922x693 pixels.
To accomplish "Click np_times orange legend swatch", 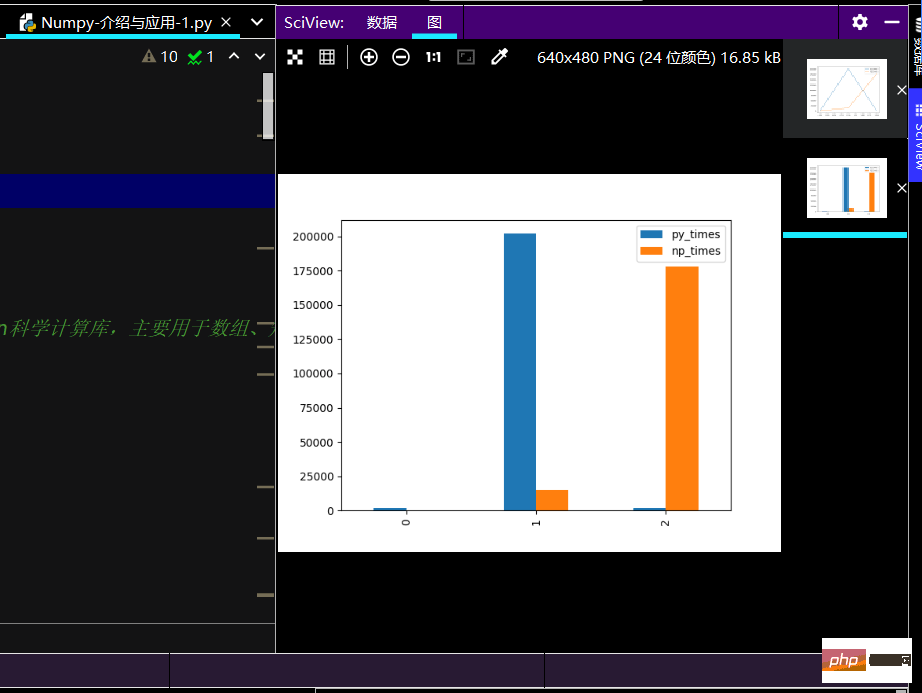I will pos(651,250).
